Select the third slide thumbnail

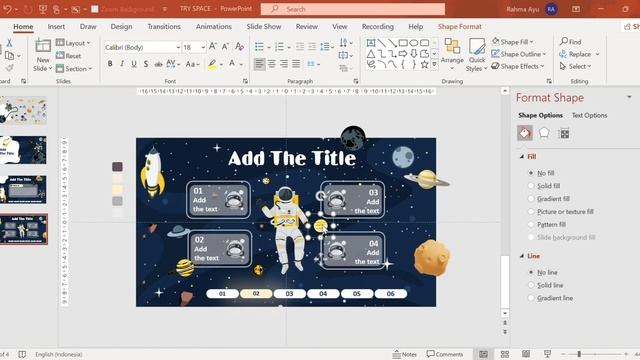[24, 189]
